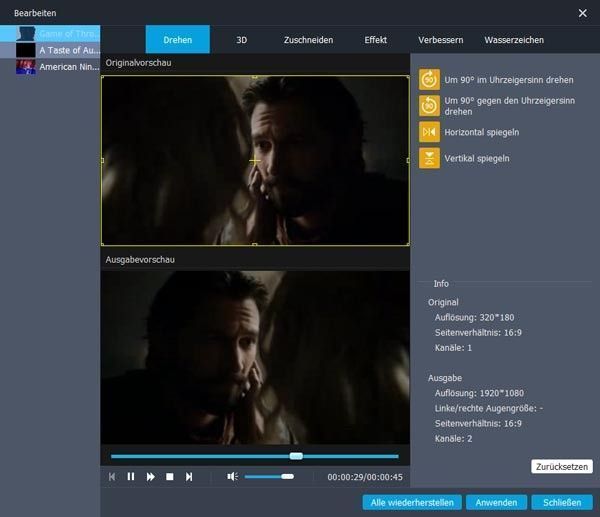This screenshot has height=517, width=600.
Task: Rotate 90° clockwise icon (im Uhrzeigersinn)
Action: 429,80
